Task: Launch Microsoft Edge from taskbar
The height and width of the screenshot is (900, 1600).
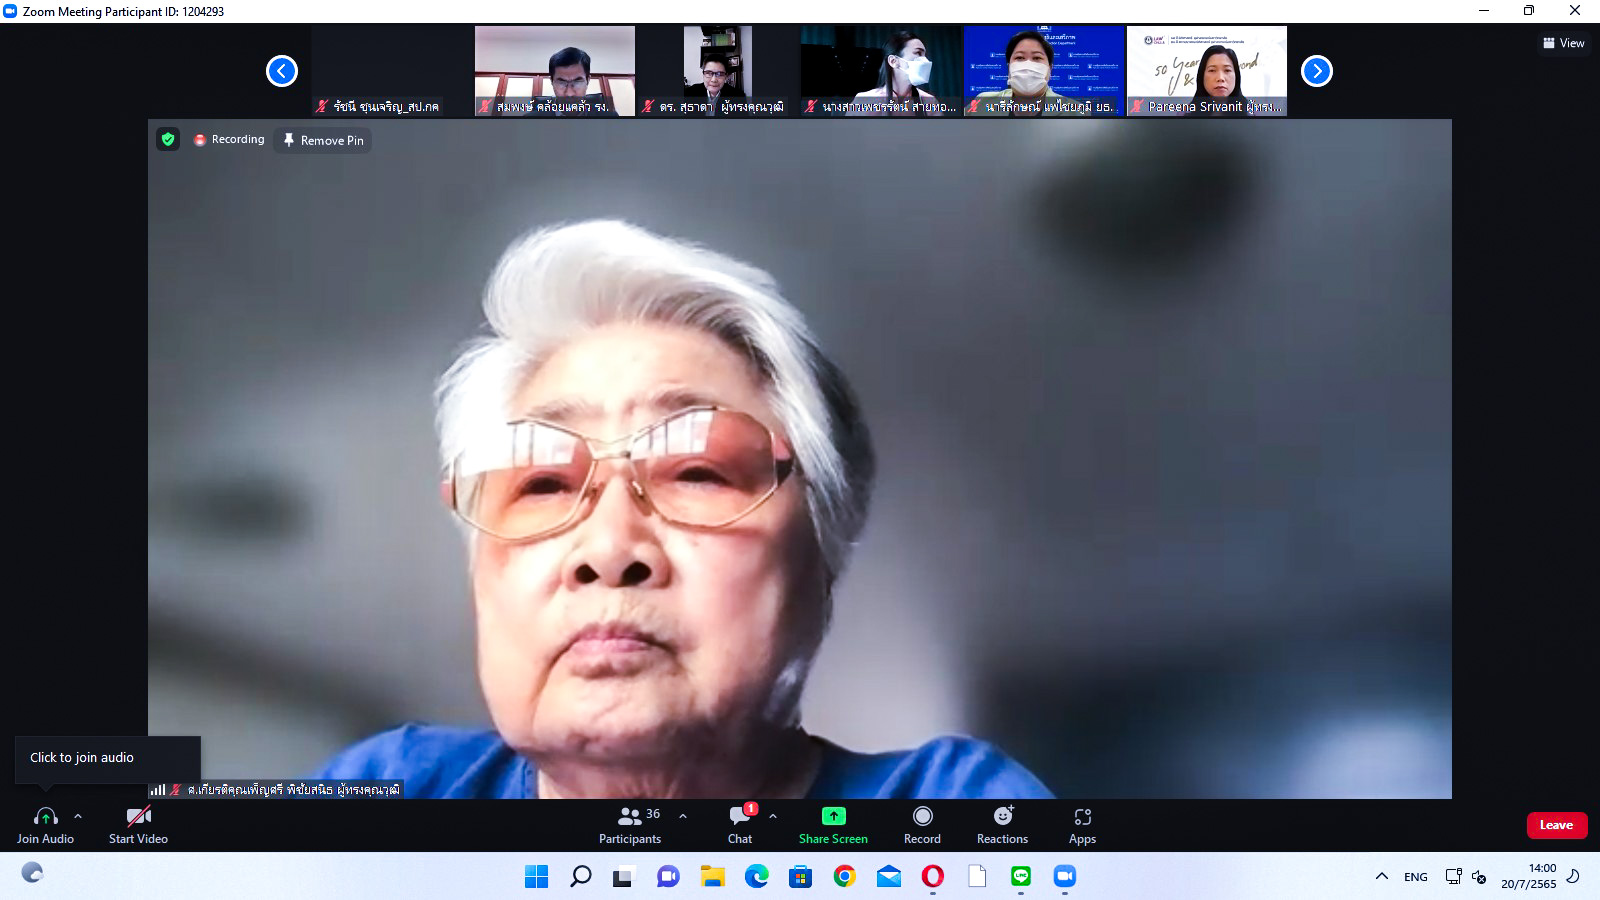Action: tap(756, 877)
